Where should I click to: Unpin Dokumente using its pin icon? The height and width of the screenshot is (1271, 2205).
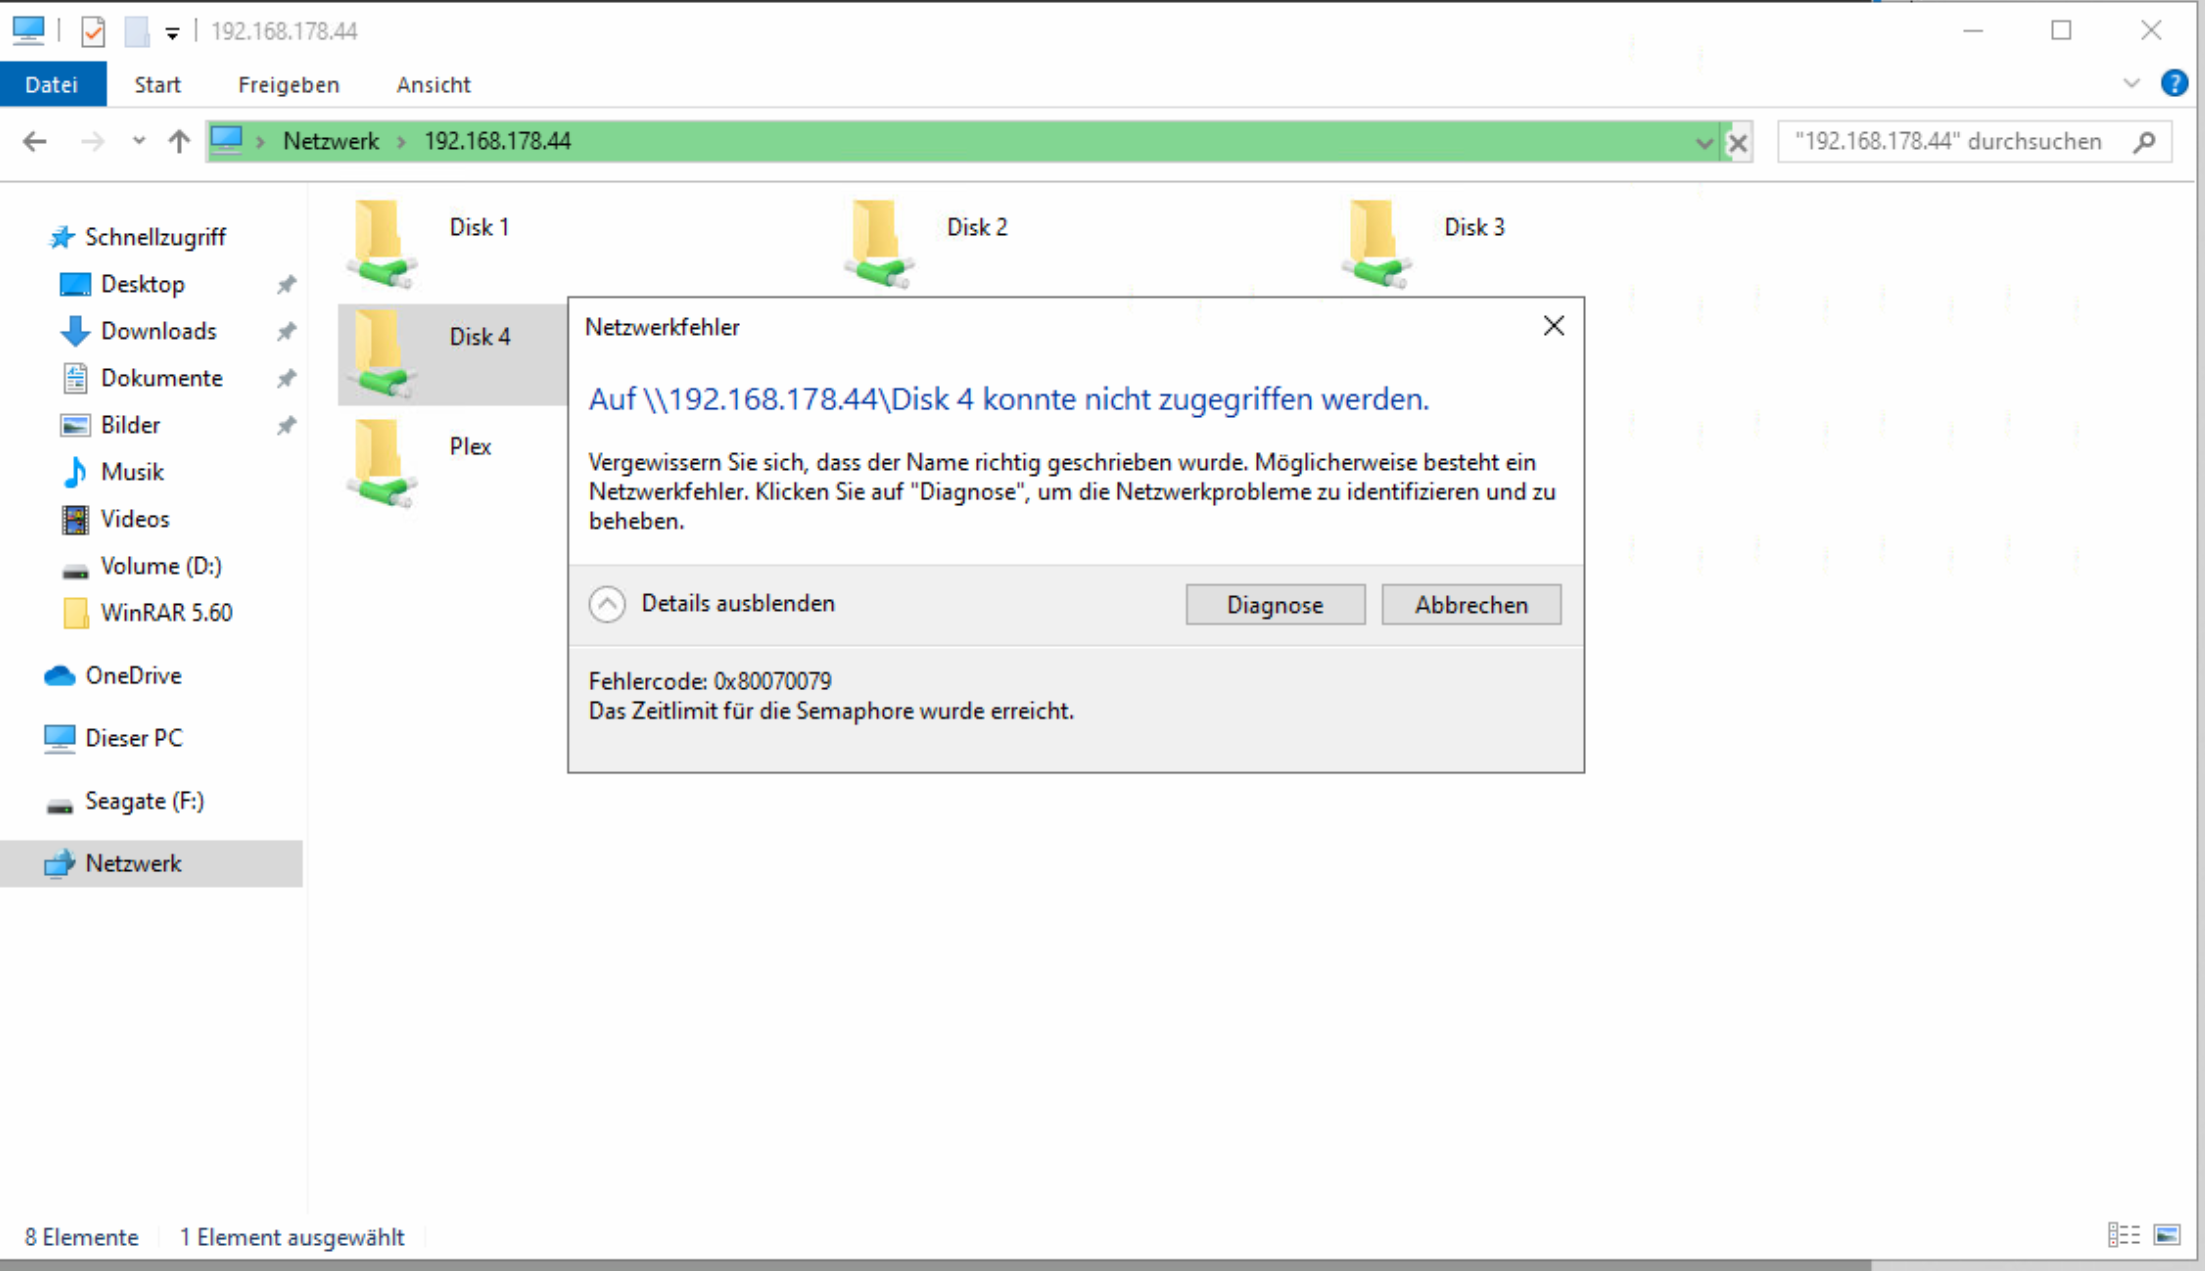[x=287, y=378]
